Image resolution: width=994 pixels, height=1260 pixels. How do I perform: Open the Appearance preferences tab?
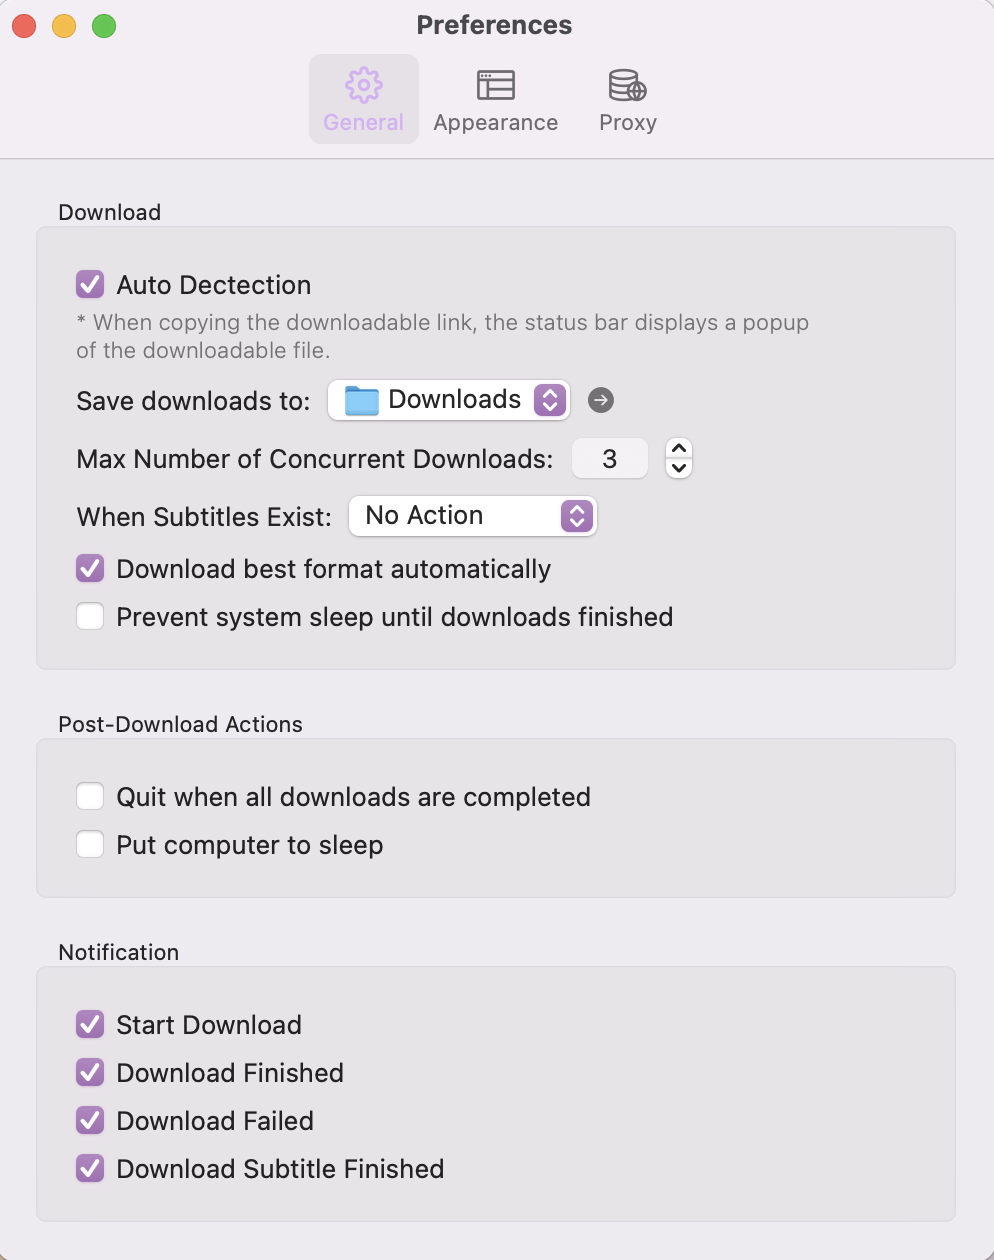(495, 100)
